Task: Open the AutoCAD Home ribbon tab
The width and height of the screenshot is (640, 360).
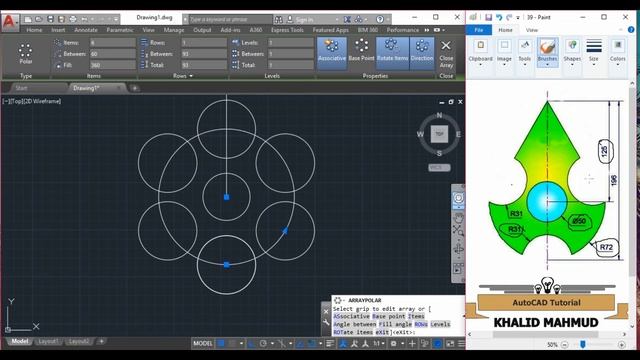Action: click(34, 30)
